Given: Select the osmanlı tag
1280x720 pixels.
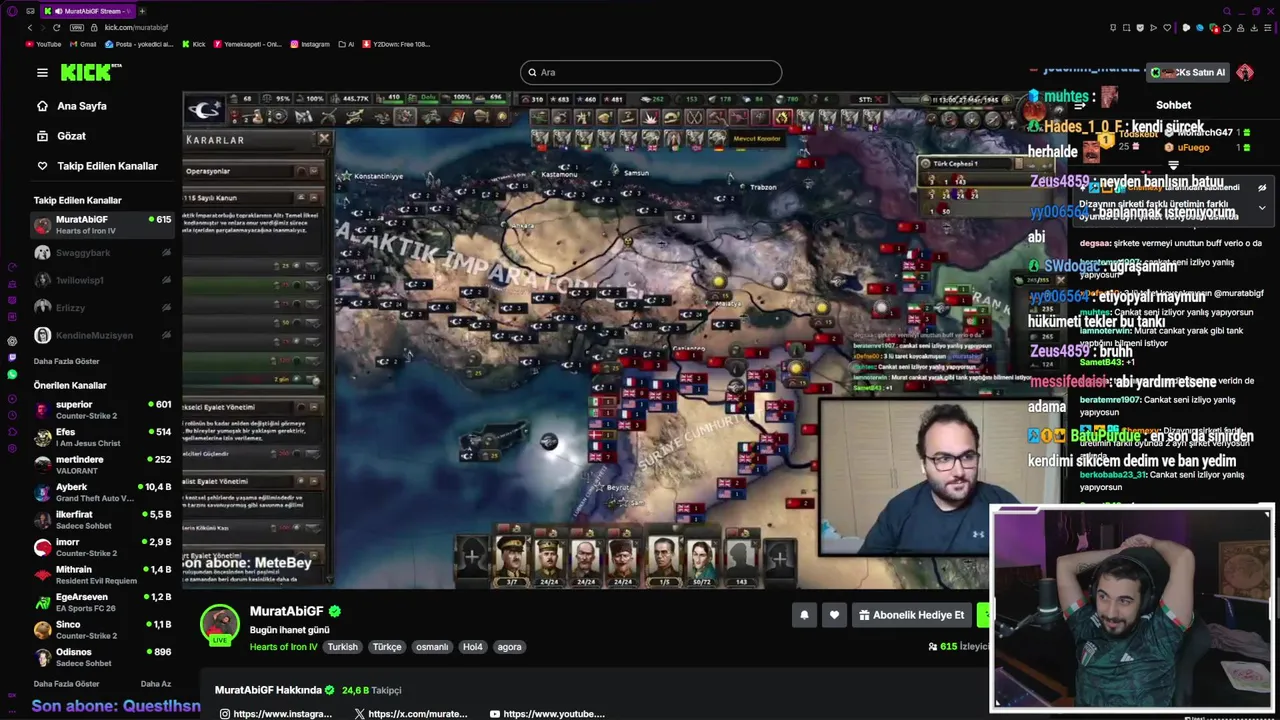Looking at the screenshot, I should (x=432, y=647).
